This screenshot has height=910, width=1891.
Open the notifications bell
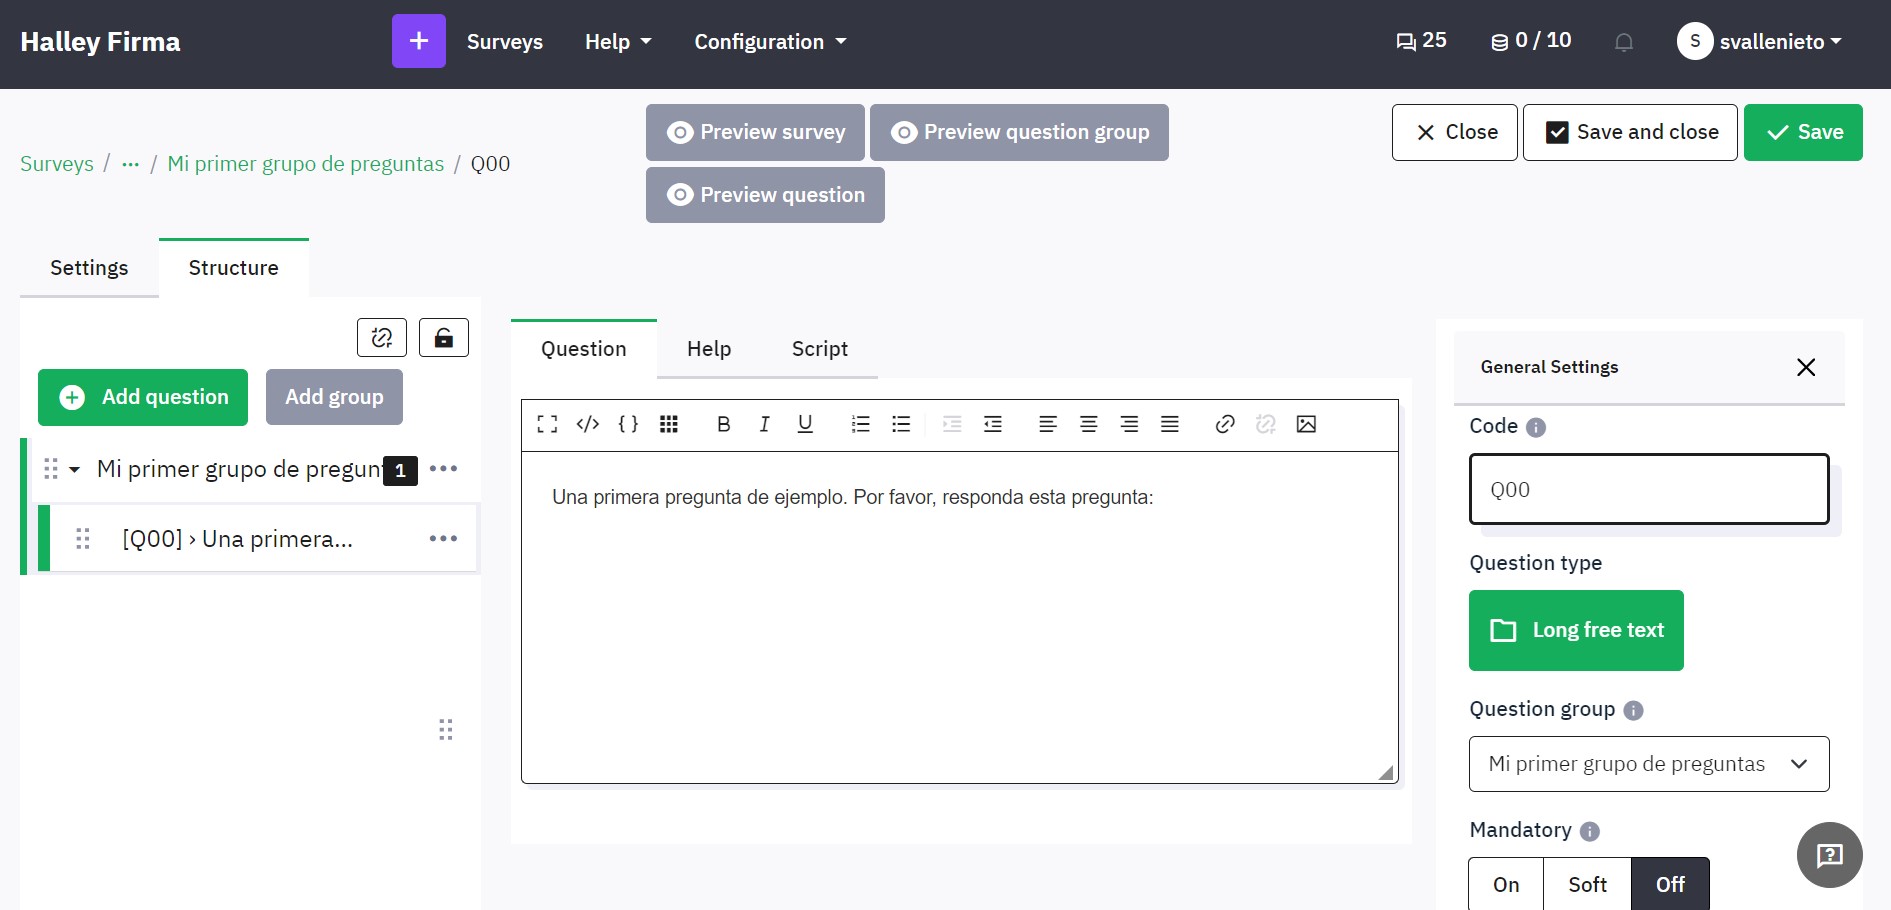pos(1624,42)
